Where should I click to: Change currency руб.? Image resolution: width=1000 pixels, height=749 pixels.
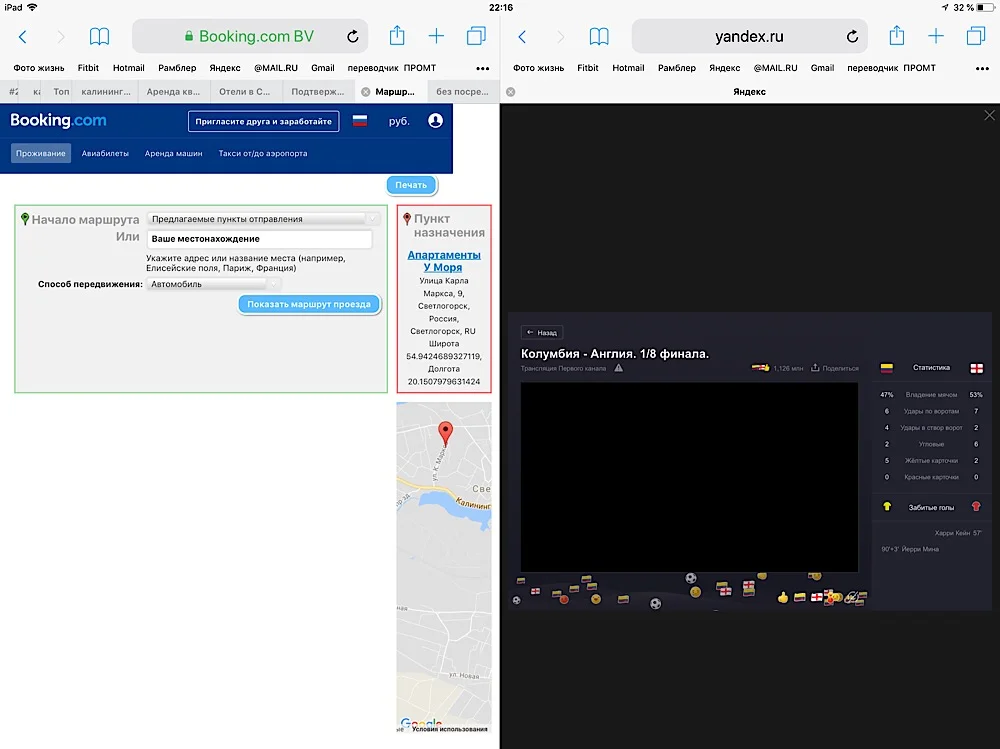[x=399, y=121]
